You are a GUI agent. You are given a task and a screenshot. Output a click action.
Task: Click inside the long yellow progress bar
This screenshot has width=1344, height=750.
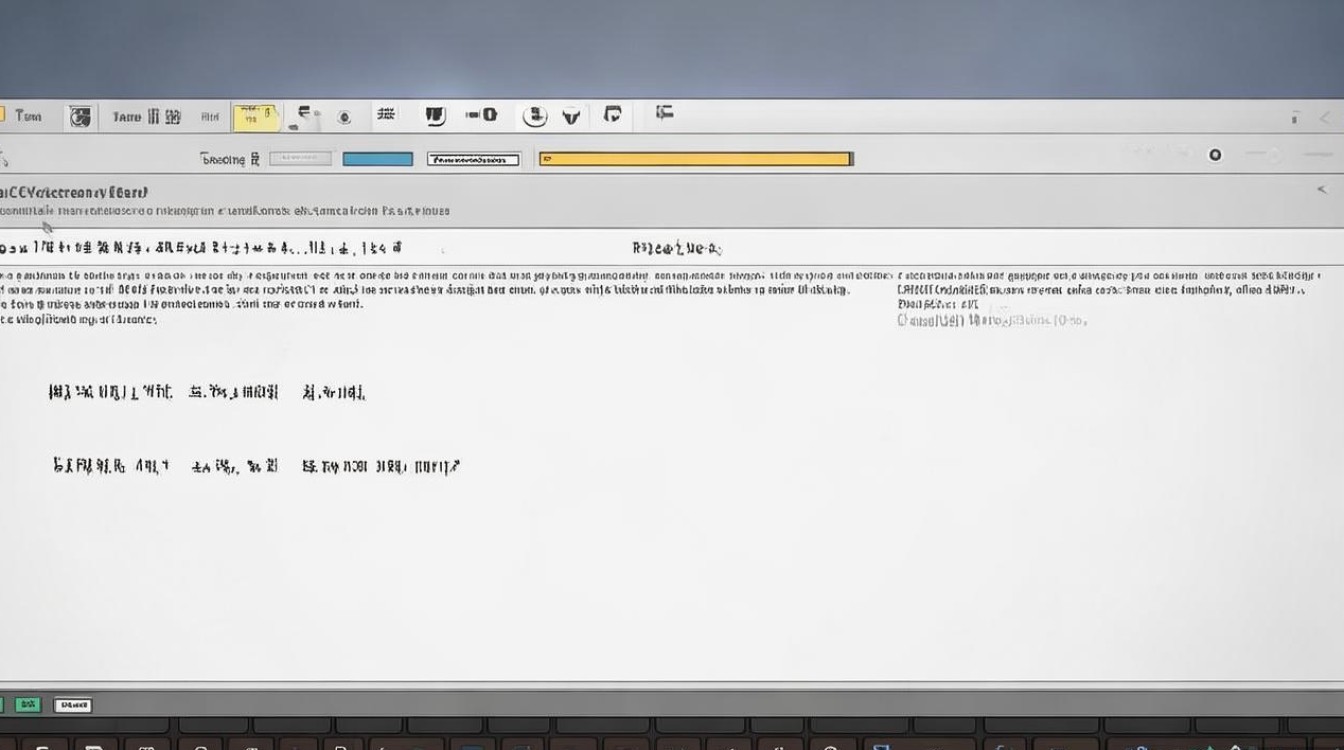(x=695, y=158)
